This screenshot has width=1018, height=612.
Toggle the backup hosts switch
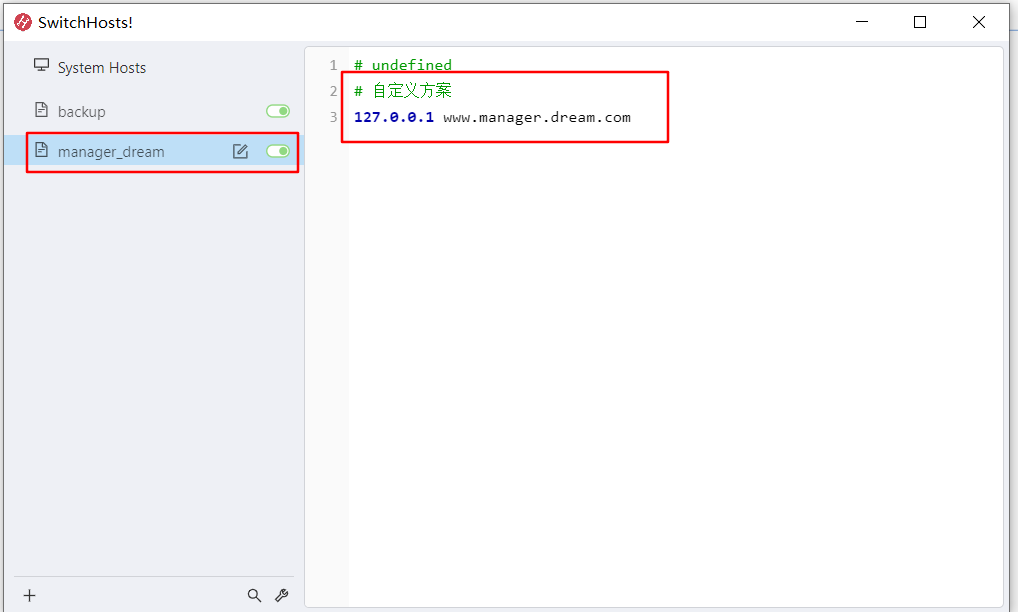click(278, 111)
